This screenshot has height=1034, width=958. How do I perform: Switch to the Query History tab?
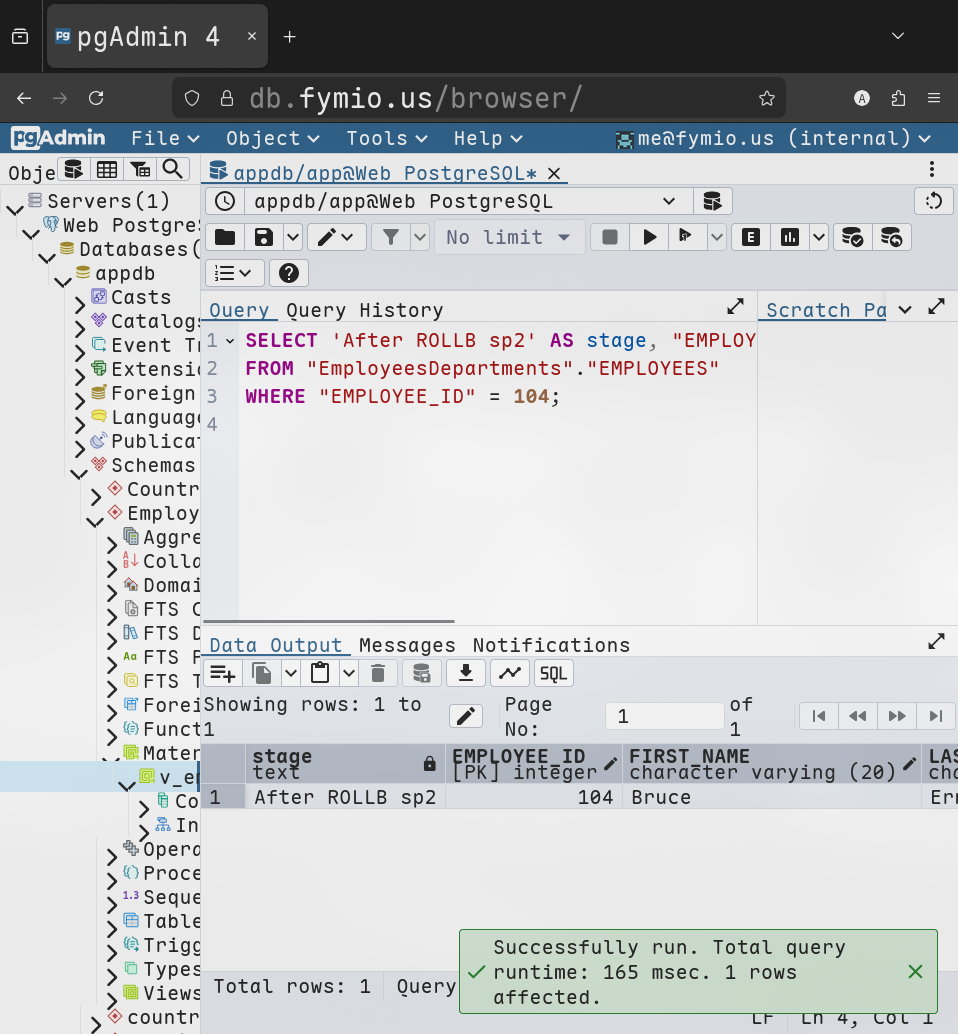(364, 310)
